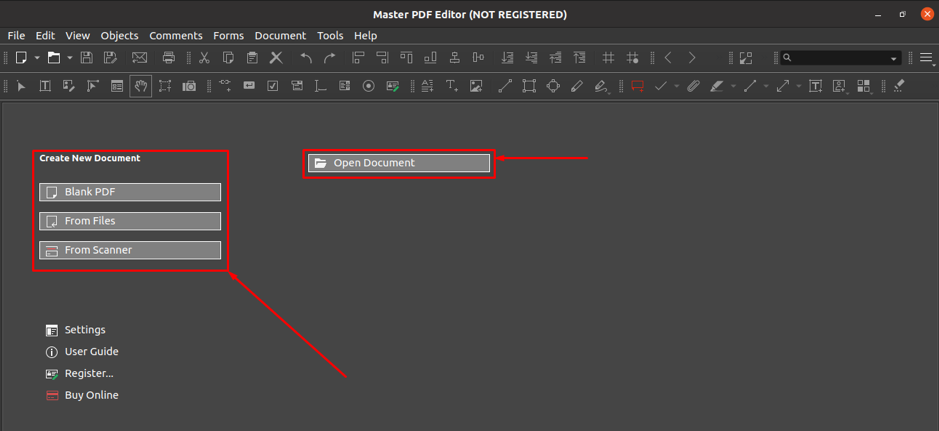Viewport: 939px width, 431px height.
Task: Select the Link tool icon
Action: tap(225, 86)
